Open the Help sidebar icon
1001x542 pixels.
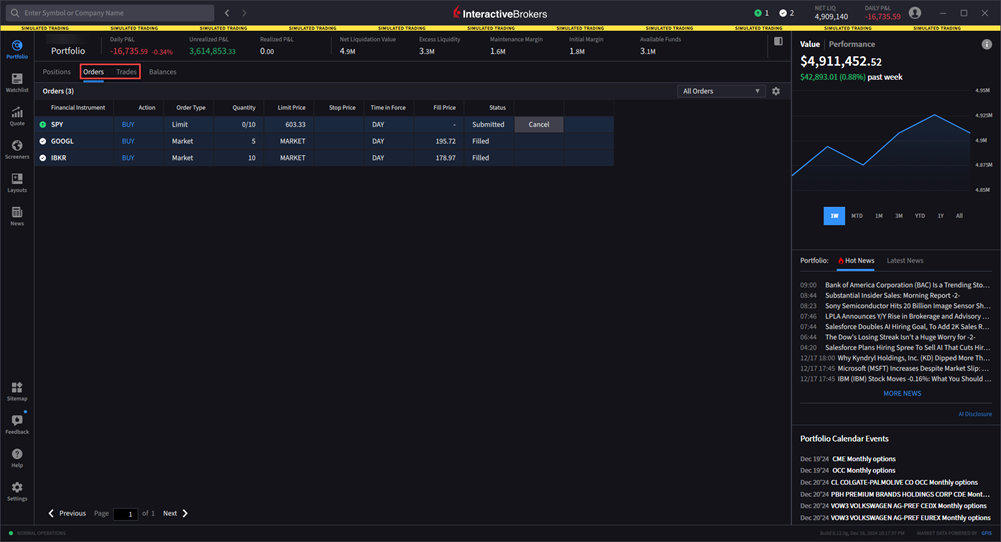[x=17, y=457]
